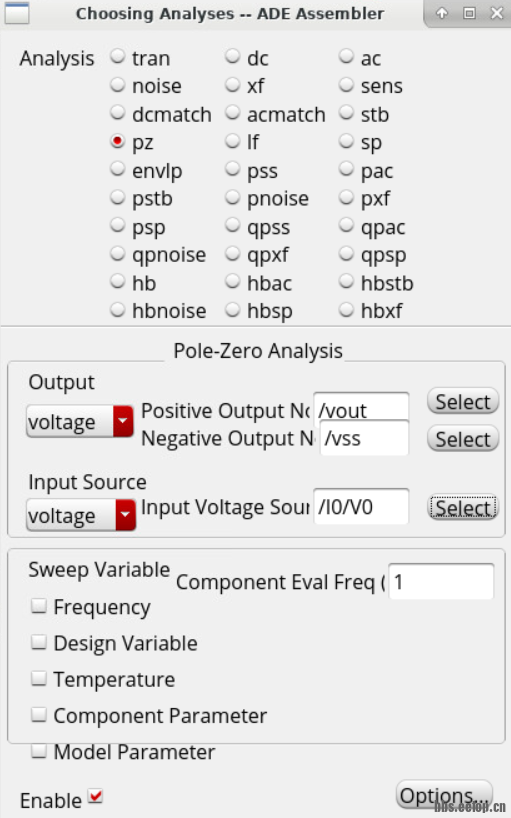Screen dimensions: 511x818
Task: Open the Input Source voltage dropdown
Action: pyautogui.click(x=81, y=515)
